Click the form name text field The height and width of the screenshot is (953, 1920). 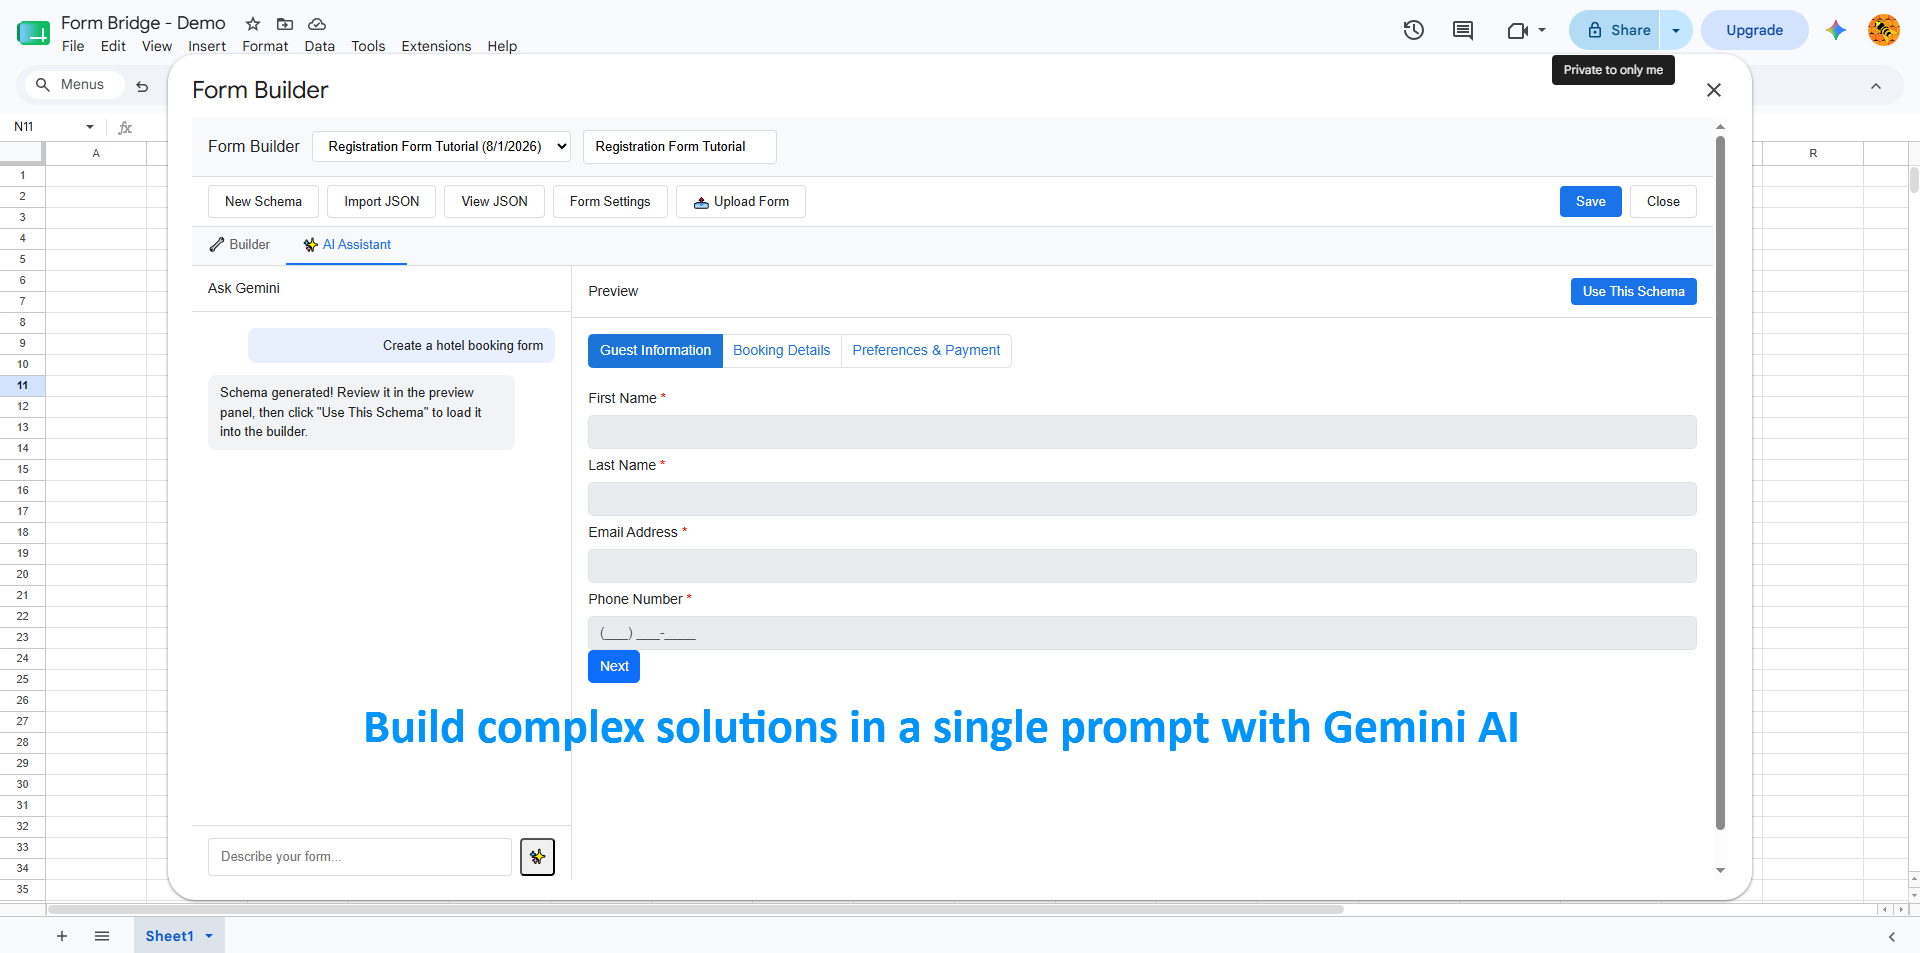pos(679,147)
